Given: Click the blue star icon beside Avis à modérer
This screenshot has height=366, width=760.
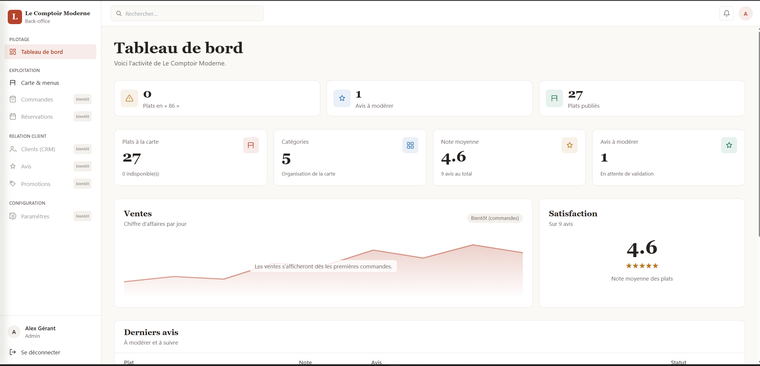Looking at the screenshot, I should click(x=342, y=98).
